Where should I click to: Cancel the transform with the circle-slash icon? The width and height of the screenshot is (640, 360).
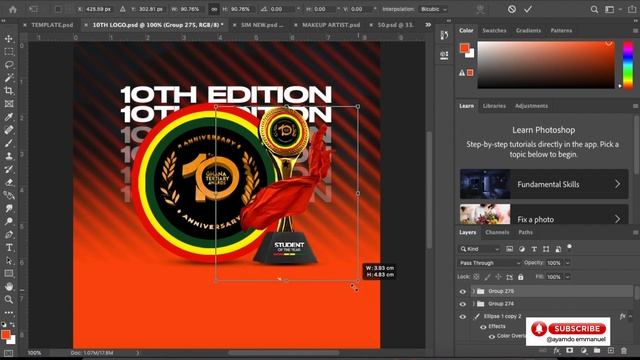pos(512,9)
